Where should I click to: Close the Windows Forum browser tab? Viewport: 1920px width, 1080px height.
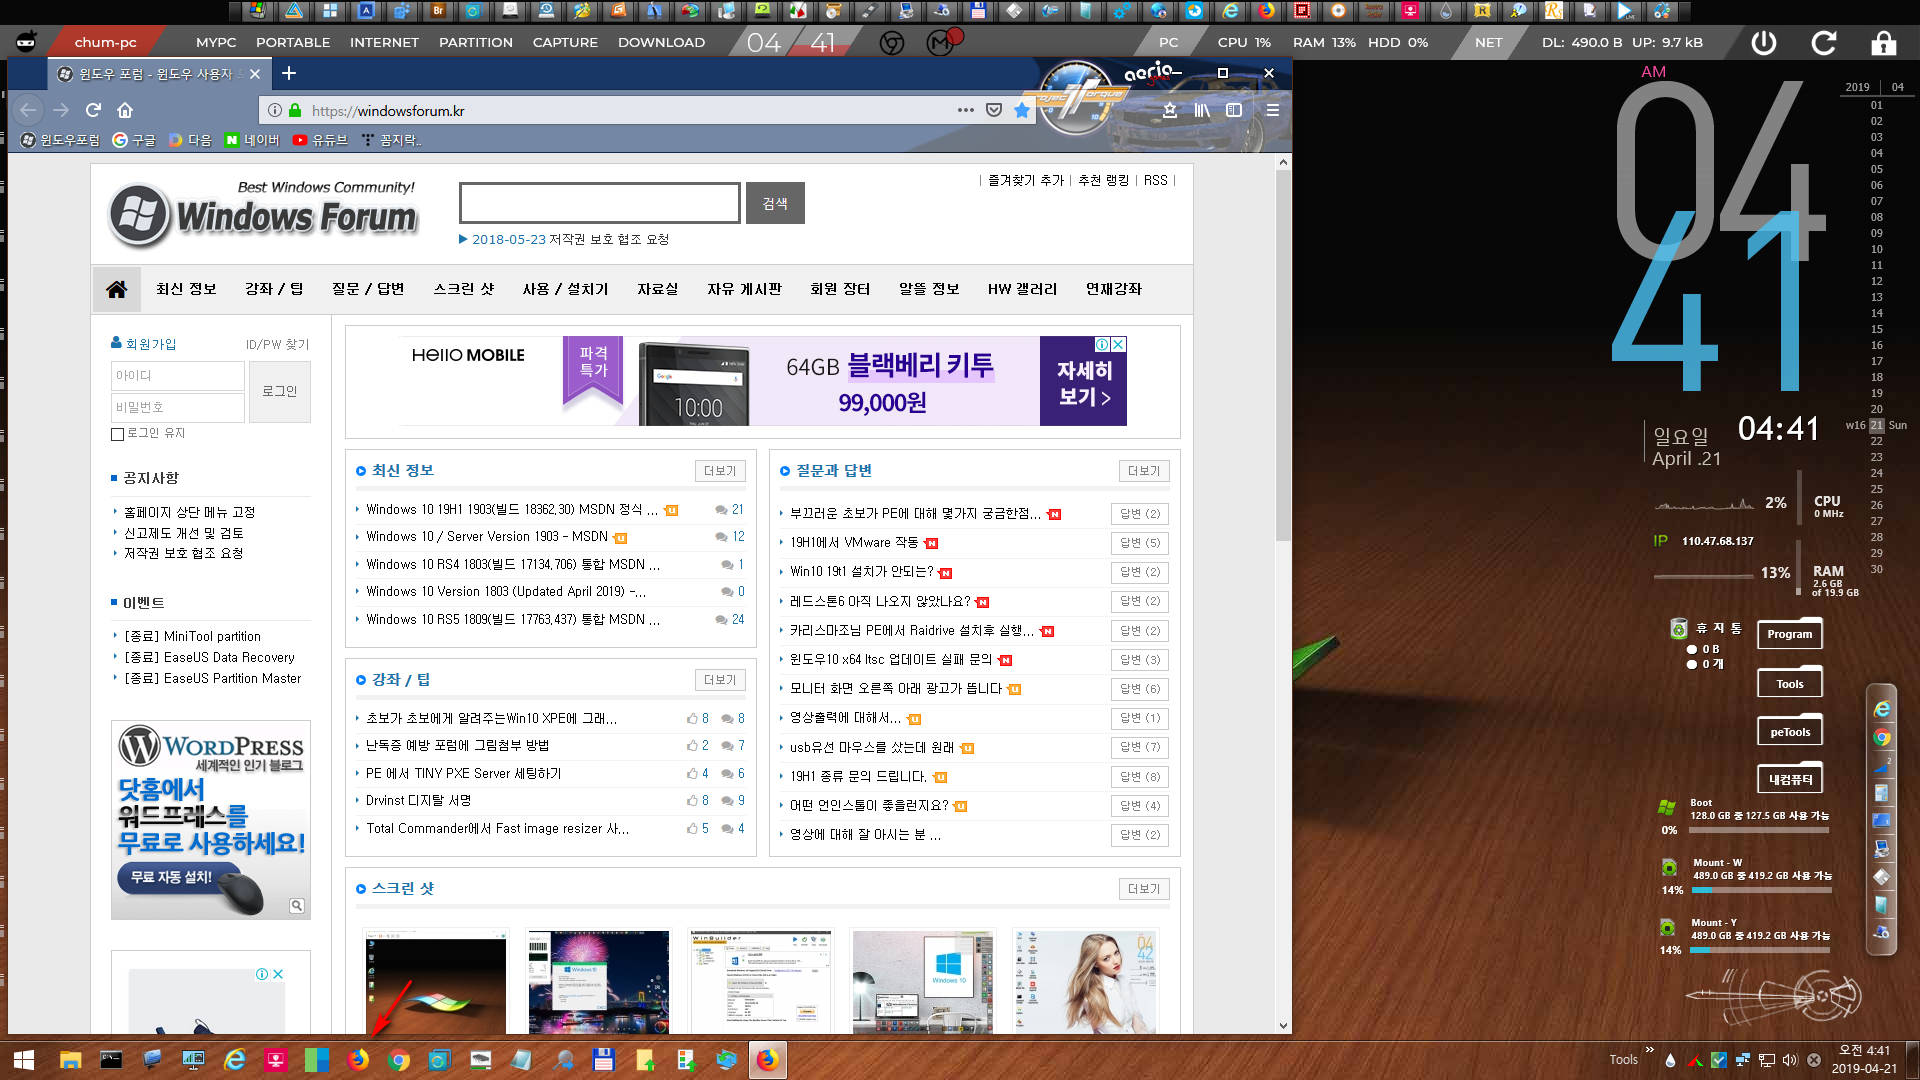pyautogui.click(x=255, y=74)
